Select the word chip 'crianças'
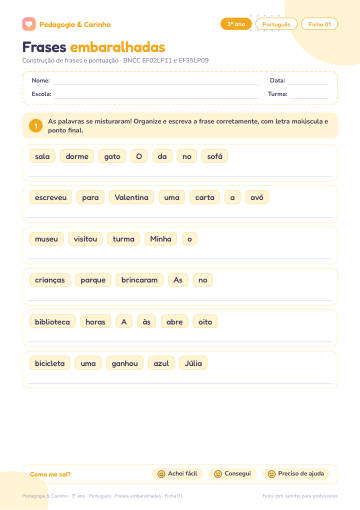The width and height of the screenshot is (360, 510). (50, 280)
